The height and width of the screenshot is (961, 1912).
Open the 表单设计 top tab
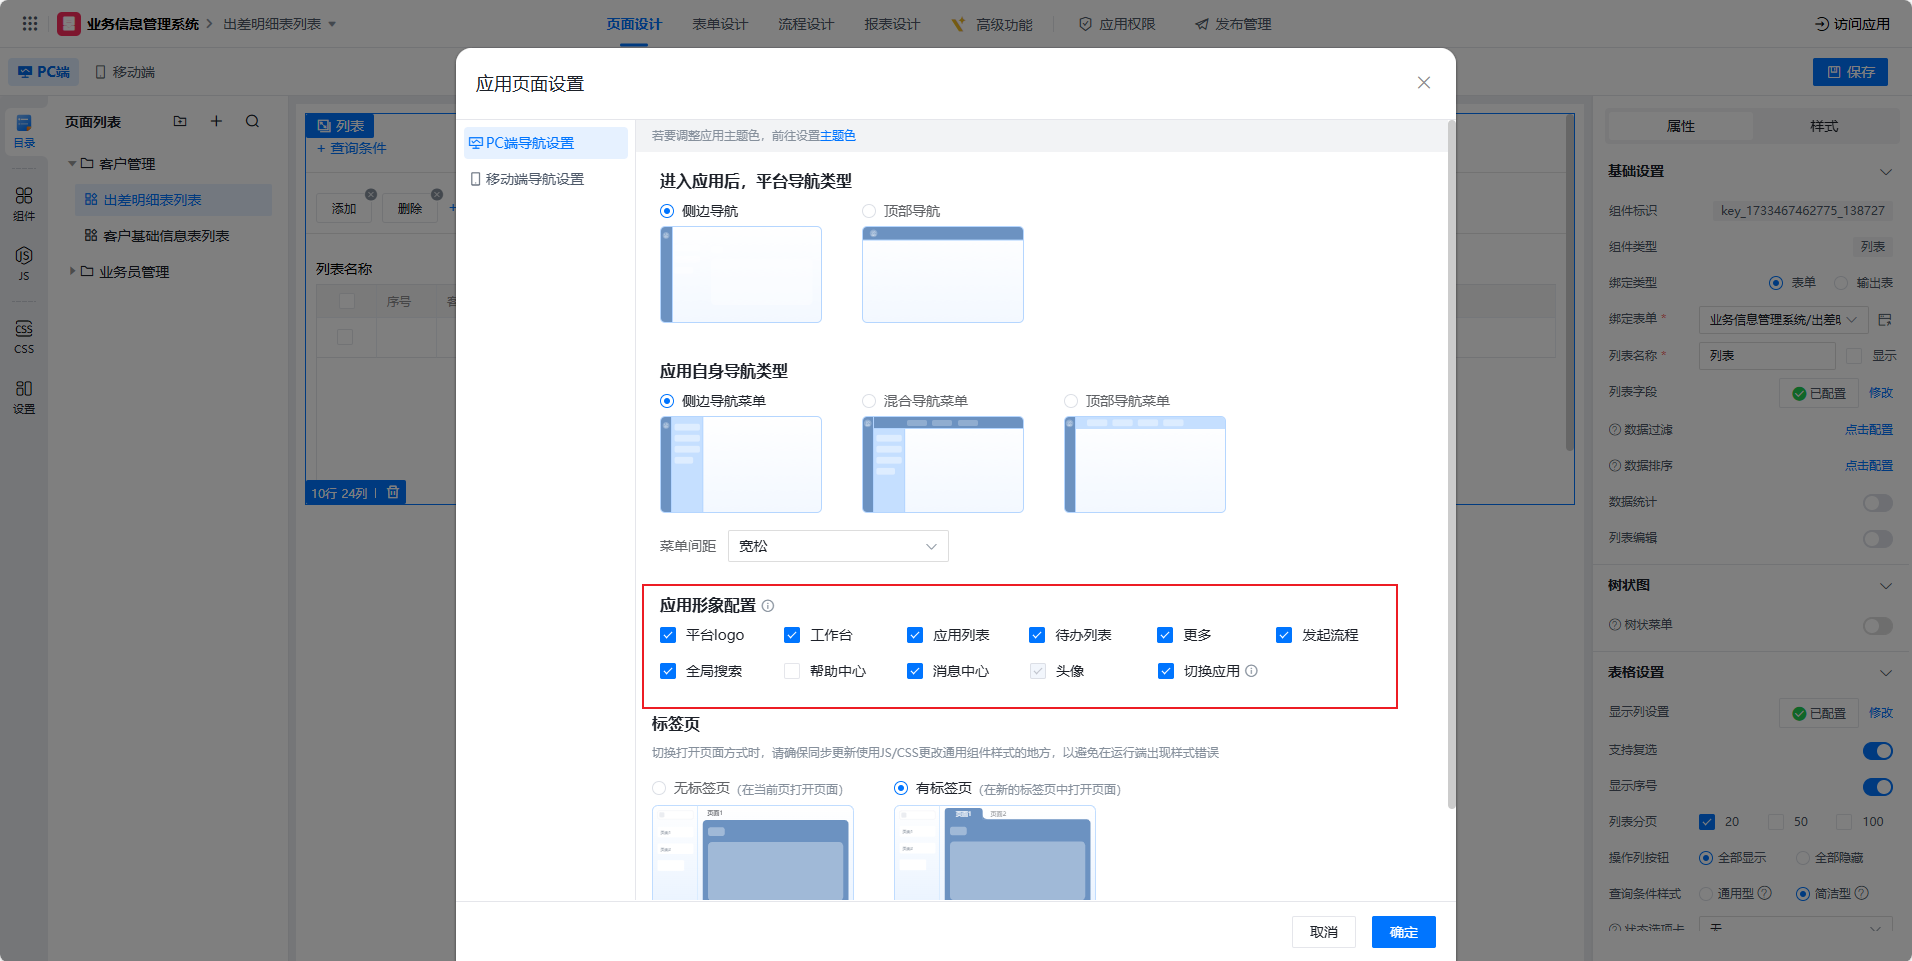point(720,24)
